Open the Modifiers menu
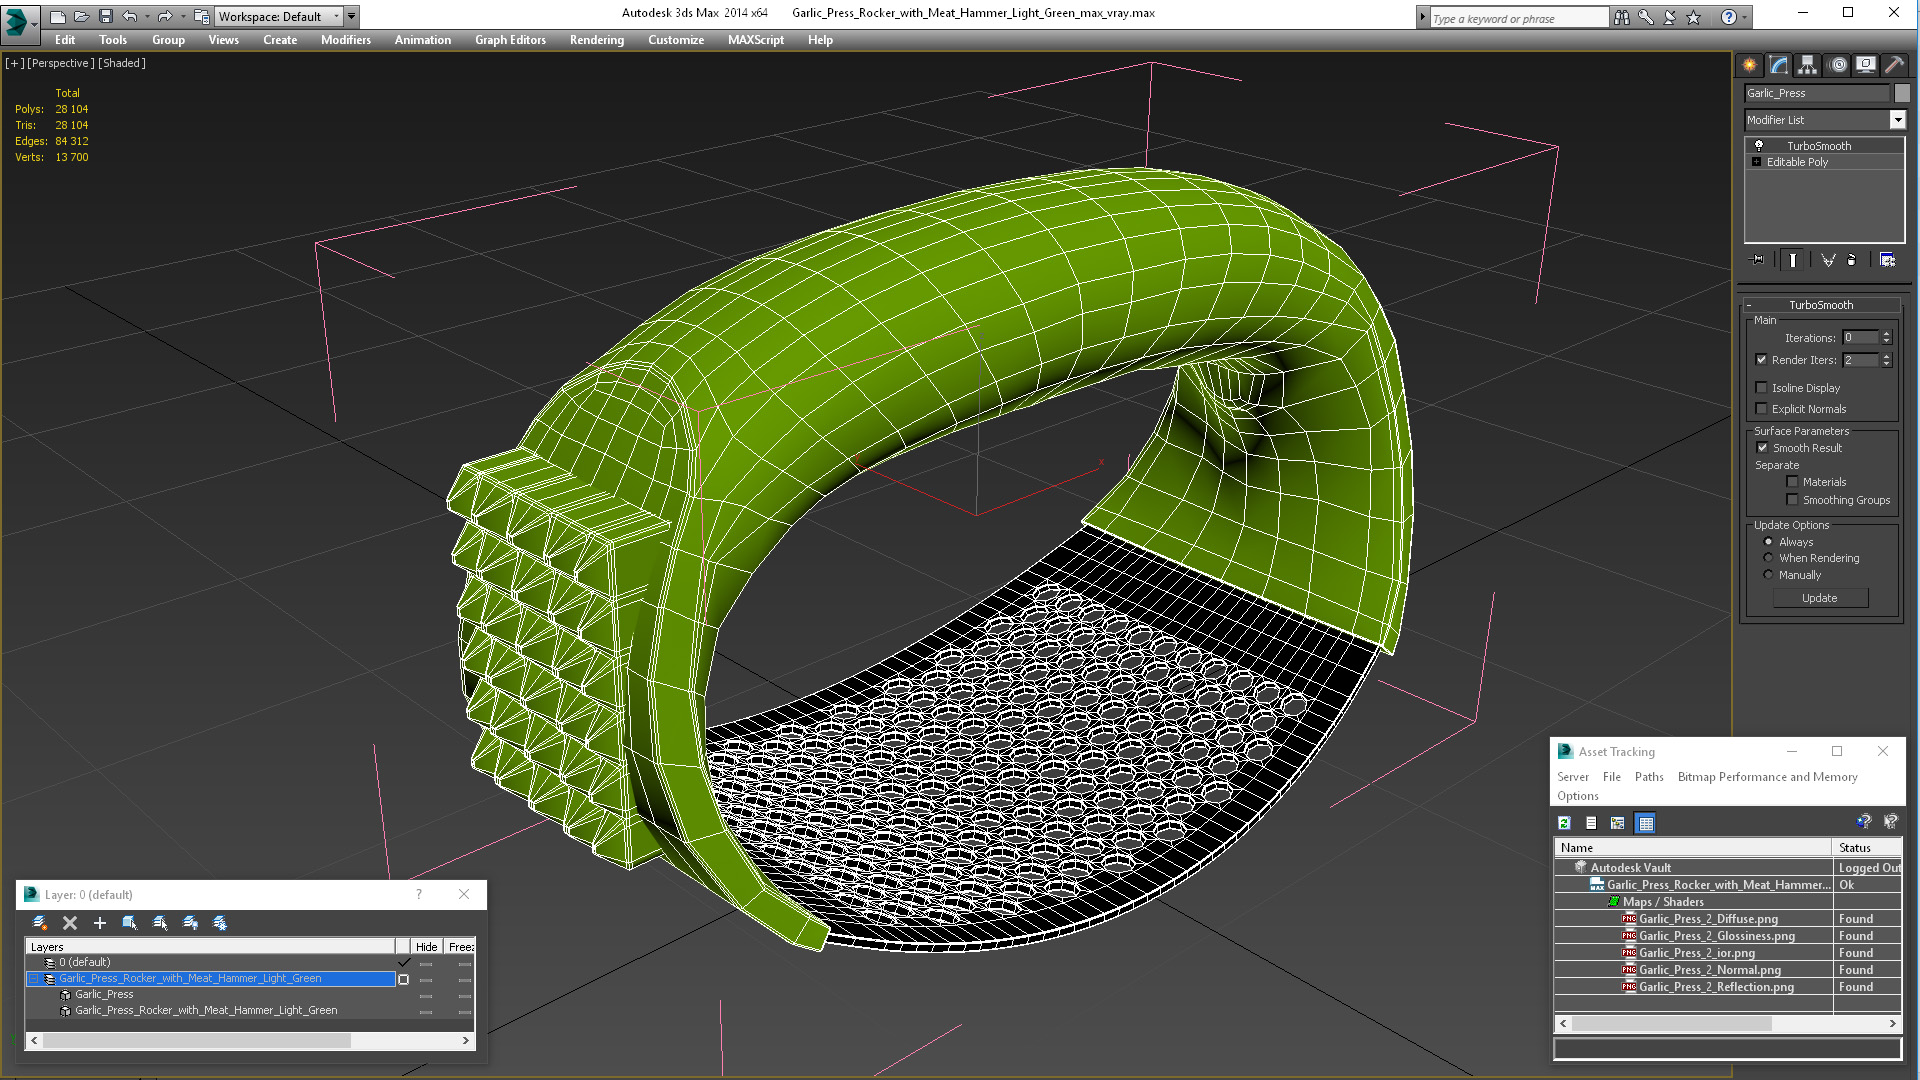The height and width of the screenshot is (1080, 1920). coord(345,40)
